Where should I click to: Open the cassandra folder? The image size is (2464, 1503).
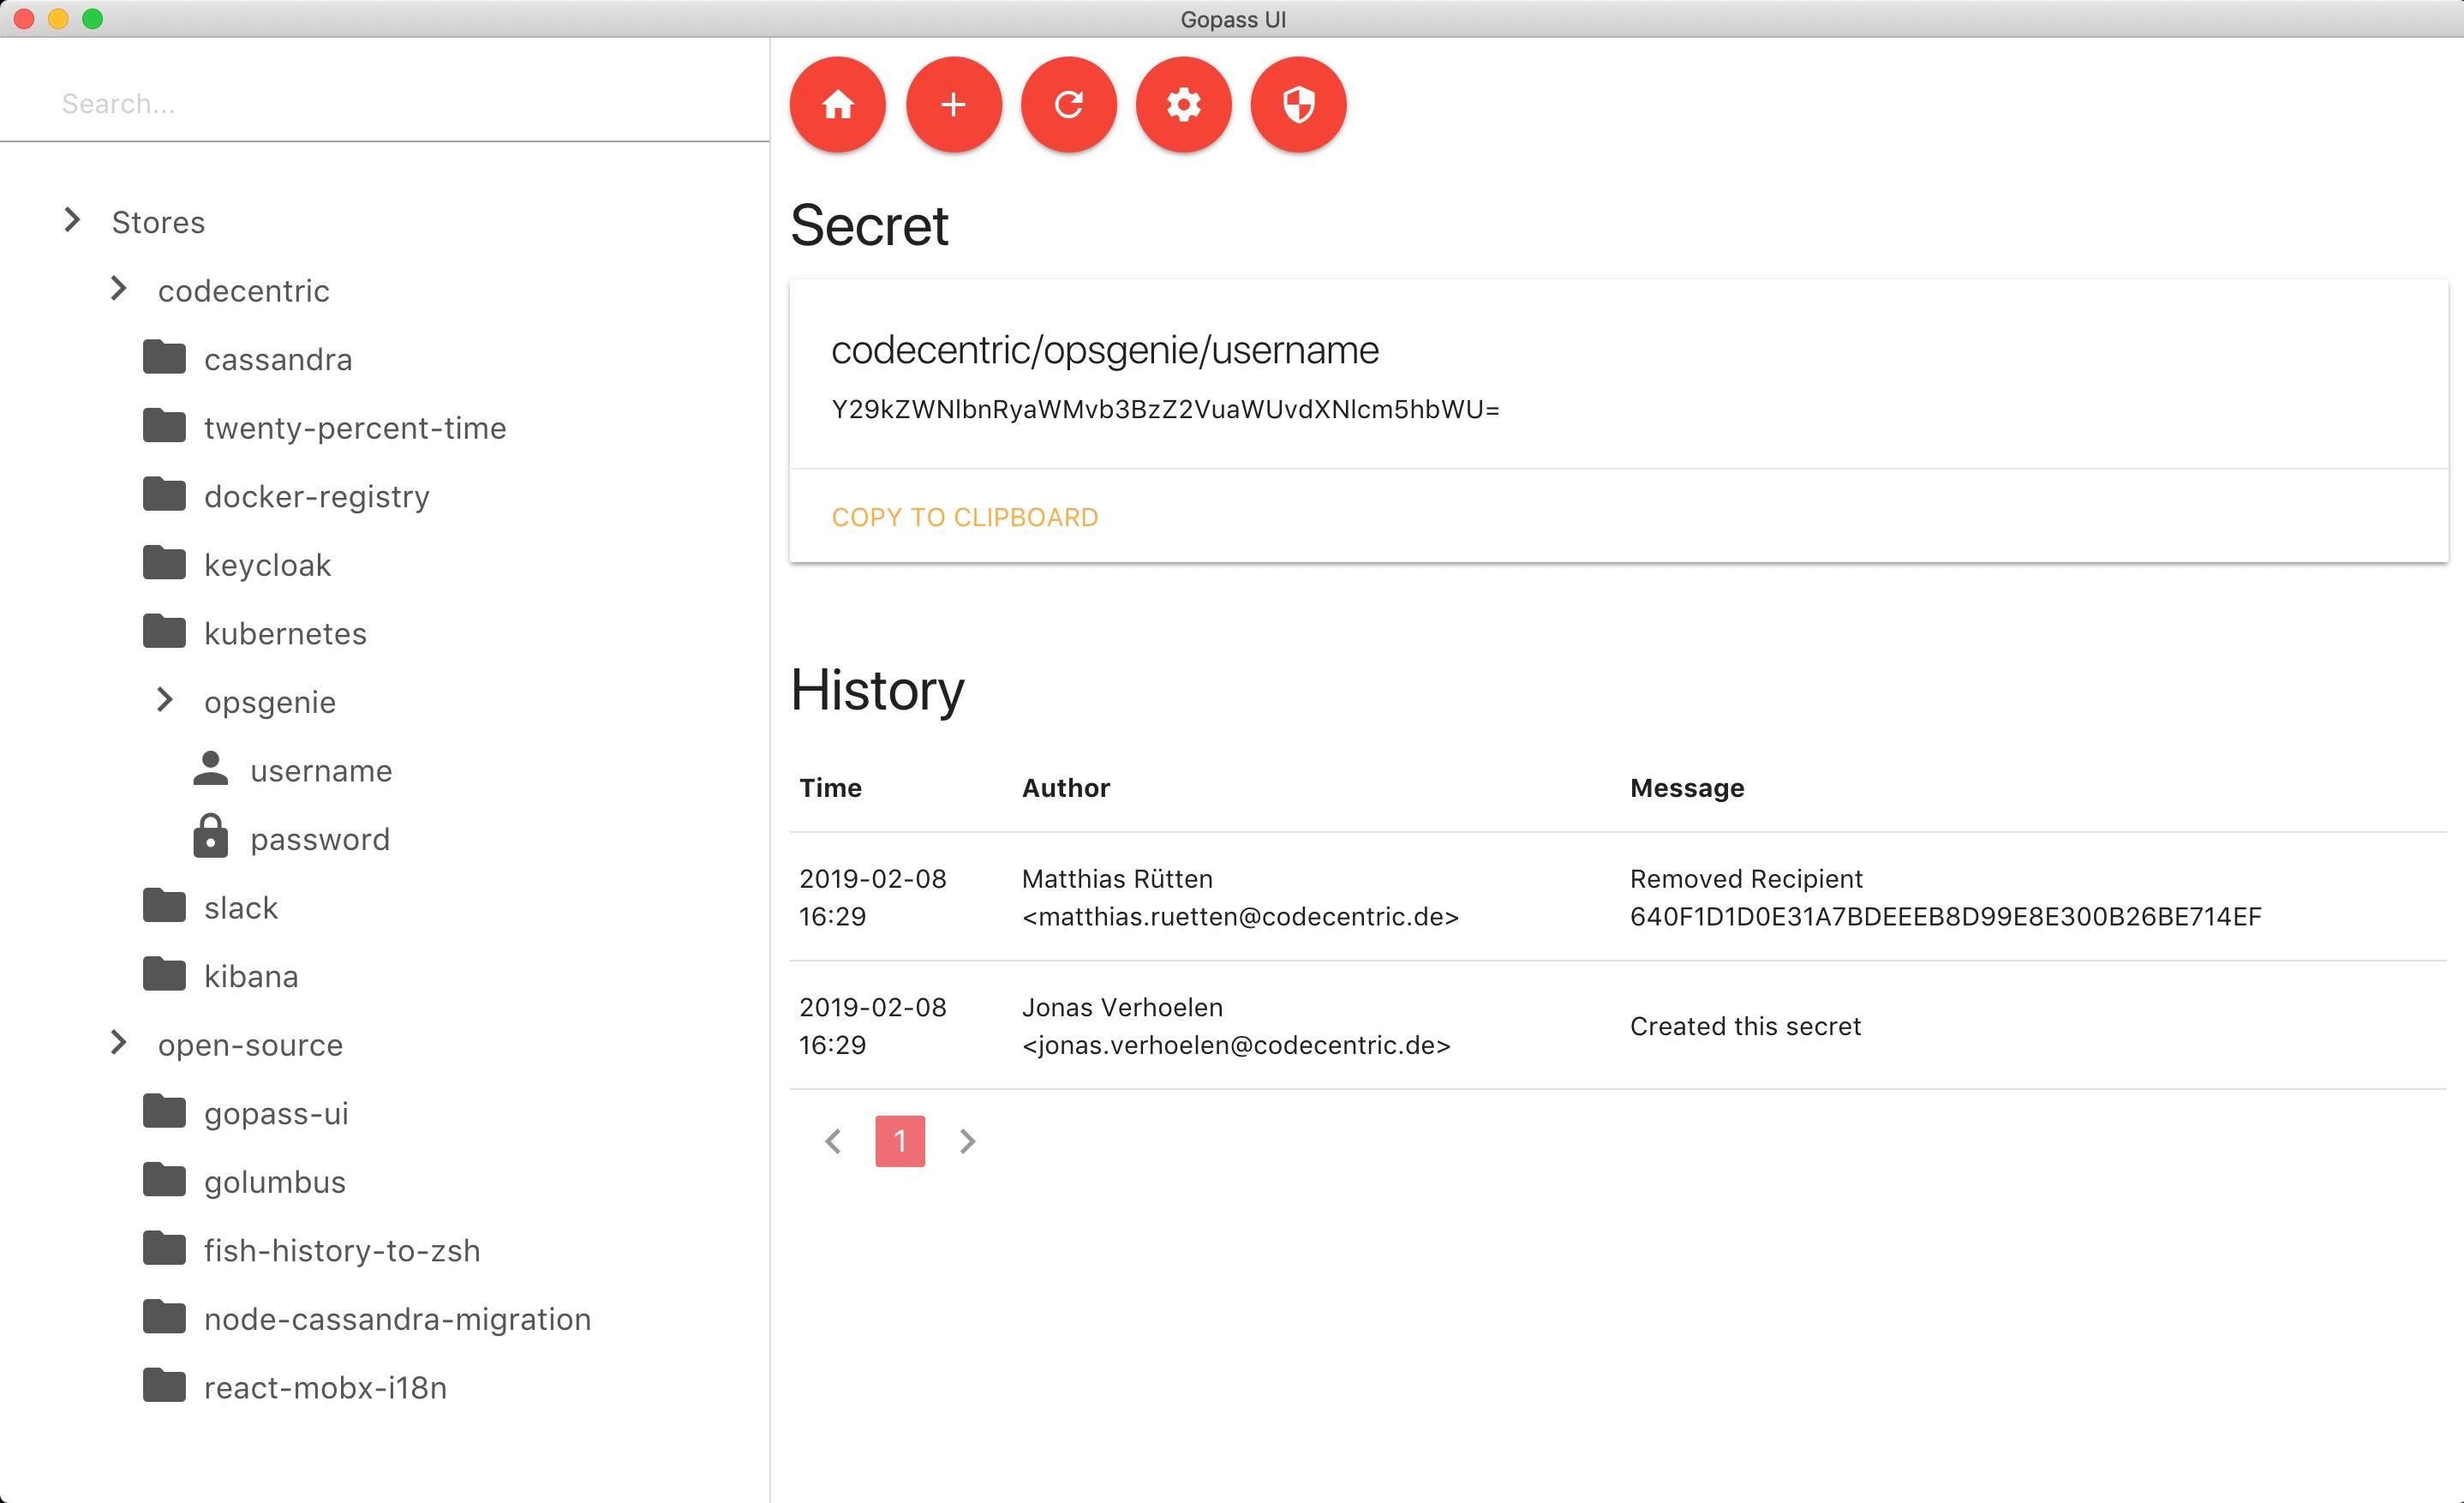277,359
